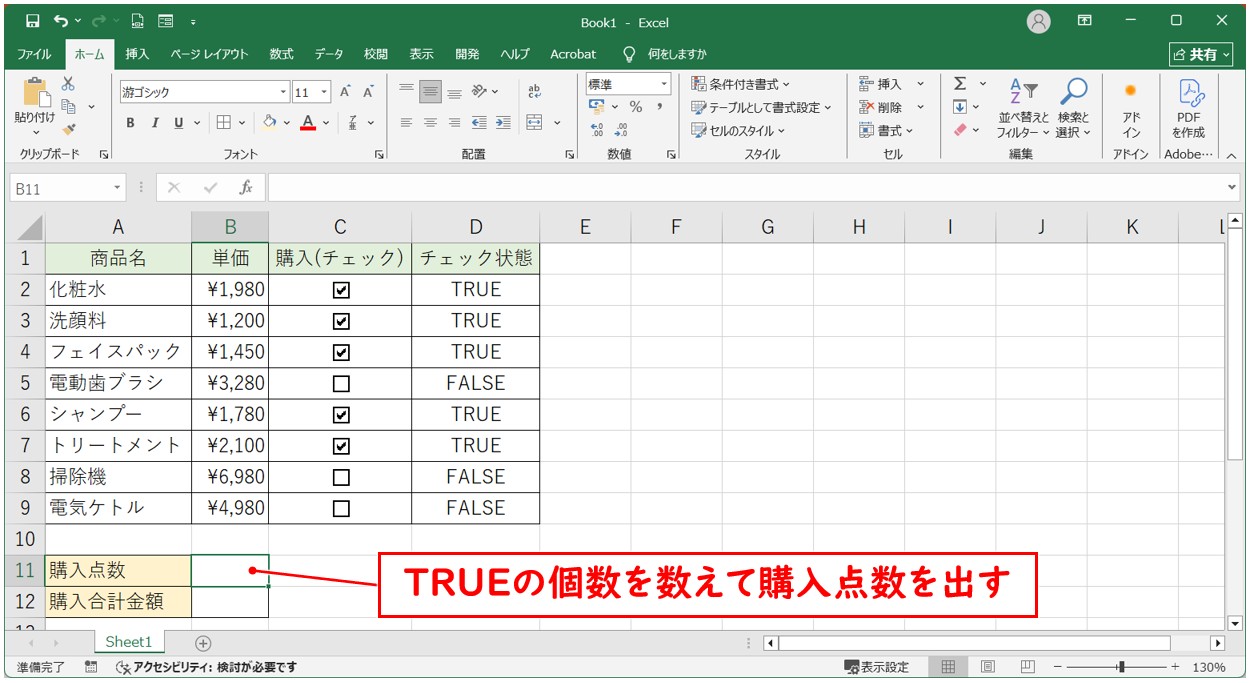The width and height of the screenshot is (1252, 683).
Task: Open the Name Box dropdown arrow
Action: [118, 187]
